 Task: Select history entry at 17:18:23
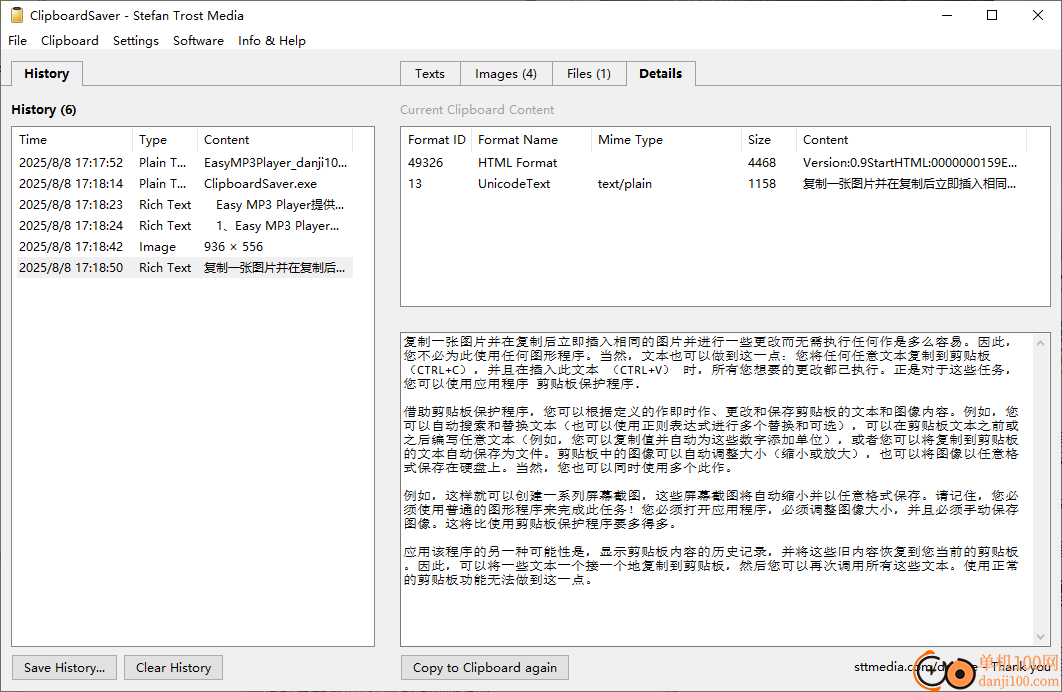(184, 204)
